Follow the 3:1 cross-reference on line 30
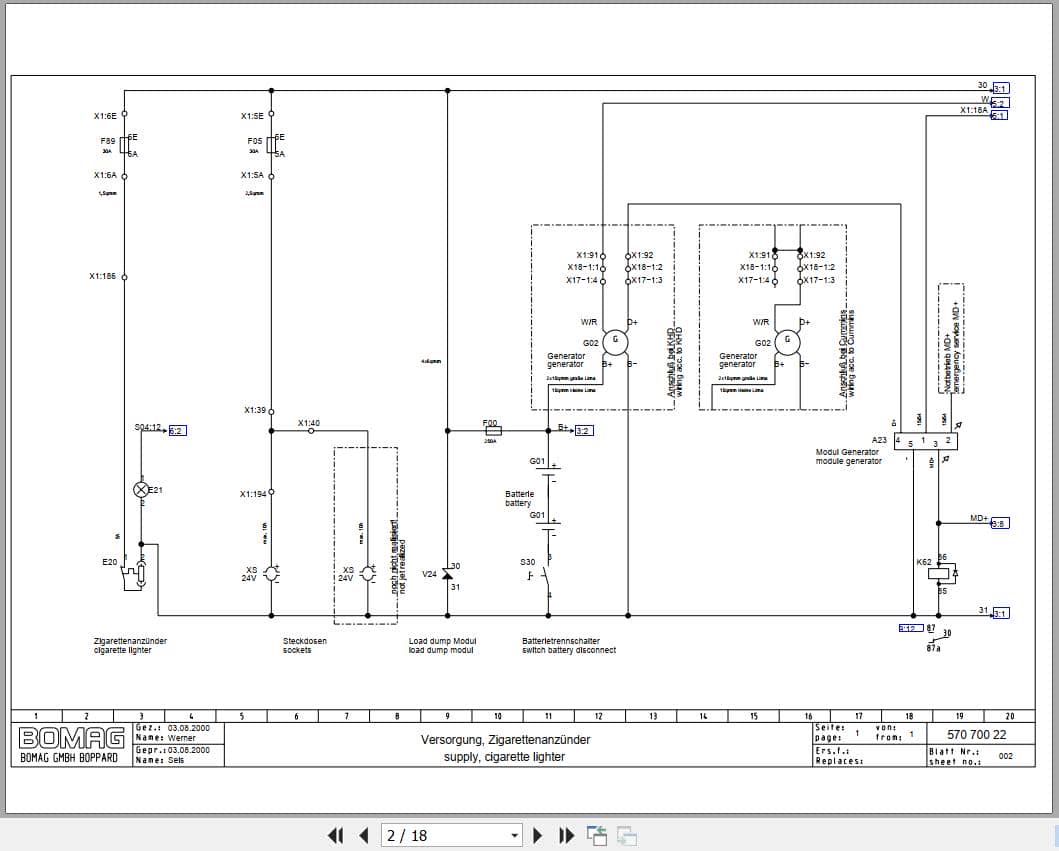Image resolution: width=1059 pixels, height=851 pixels. [1000, 88]
